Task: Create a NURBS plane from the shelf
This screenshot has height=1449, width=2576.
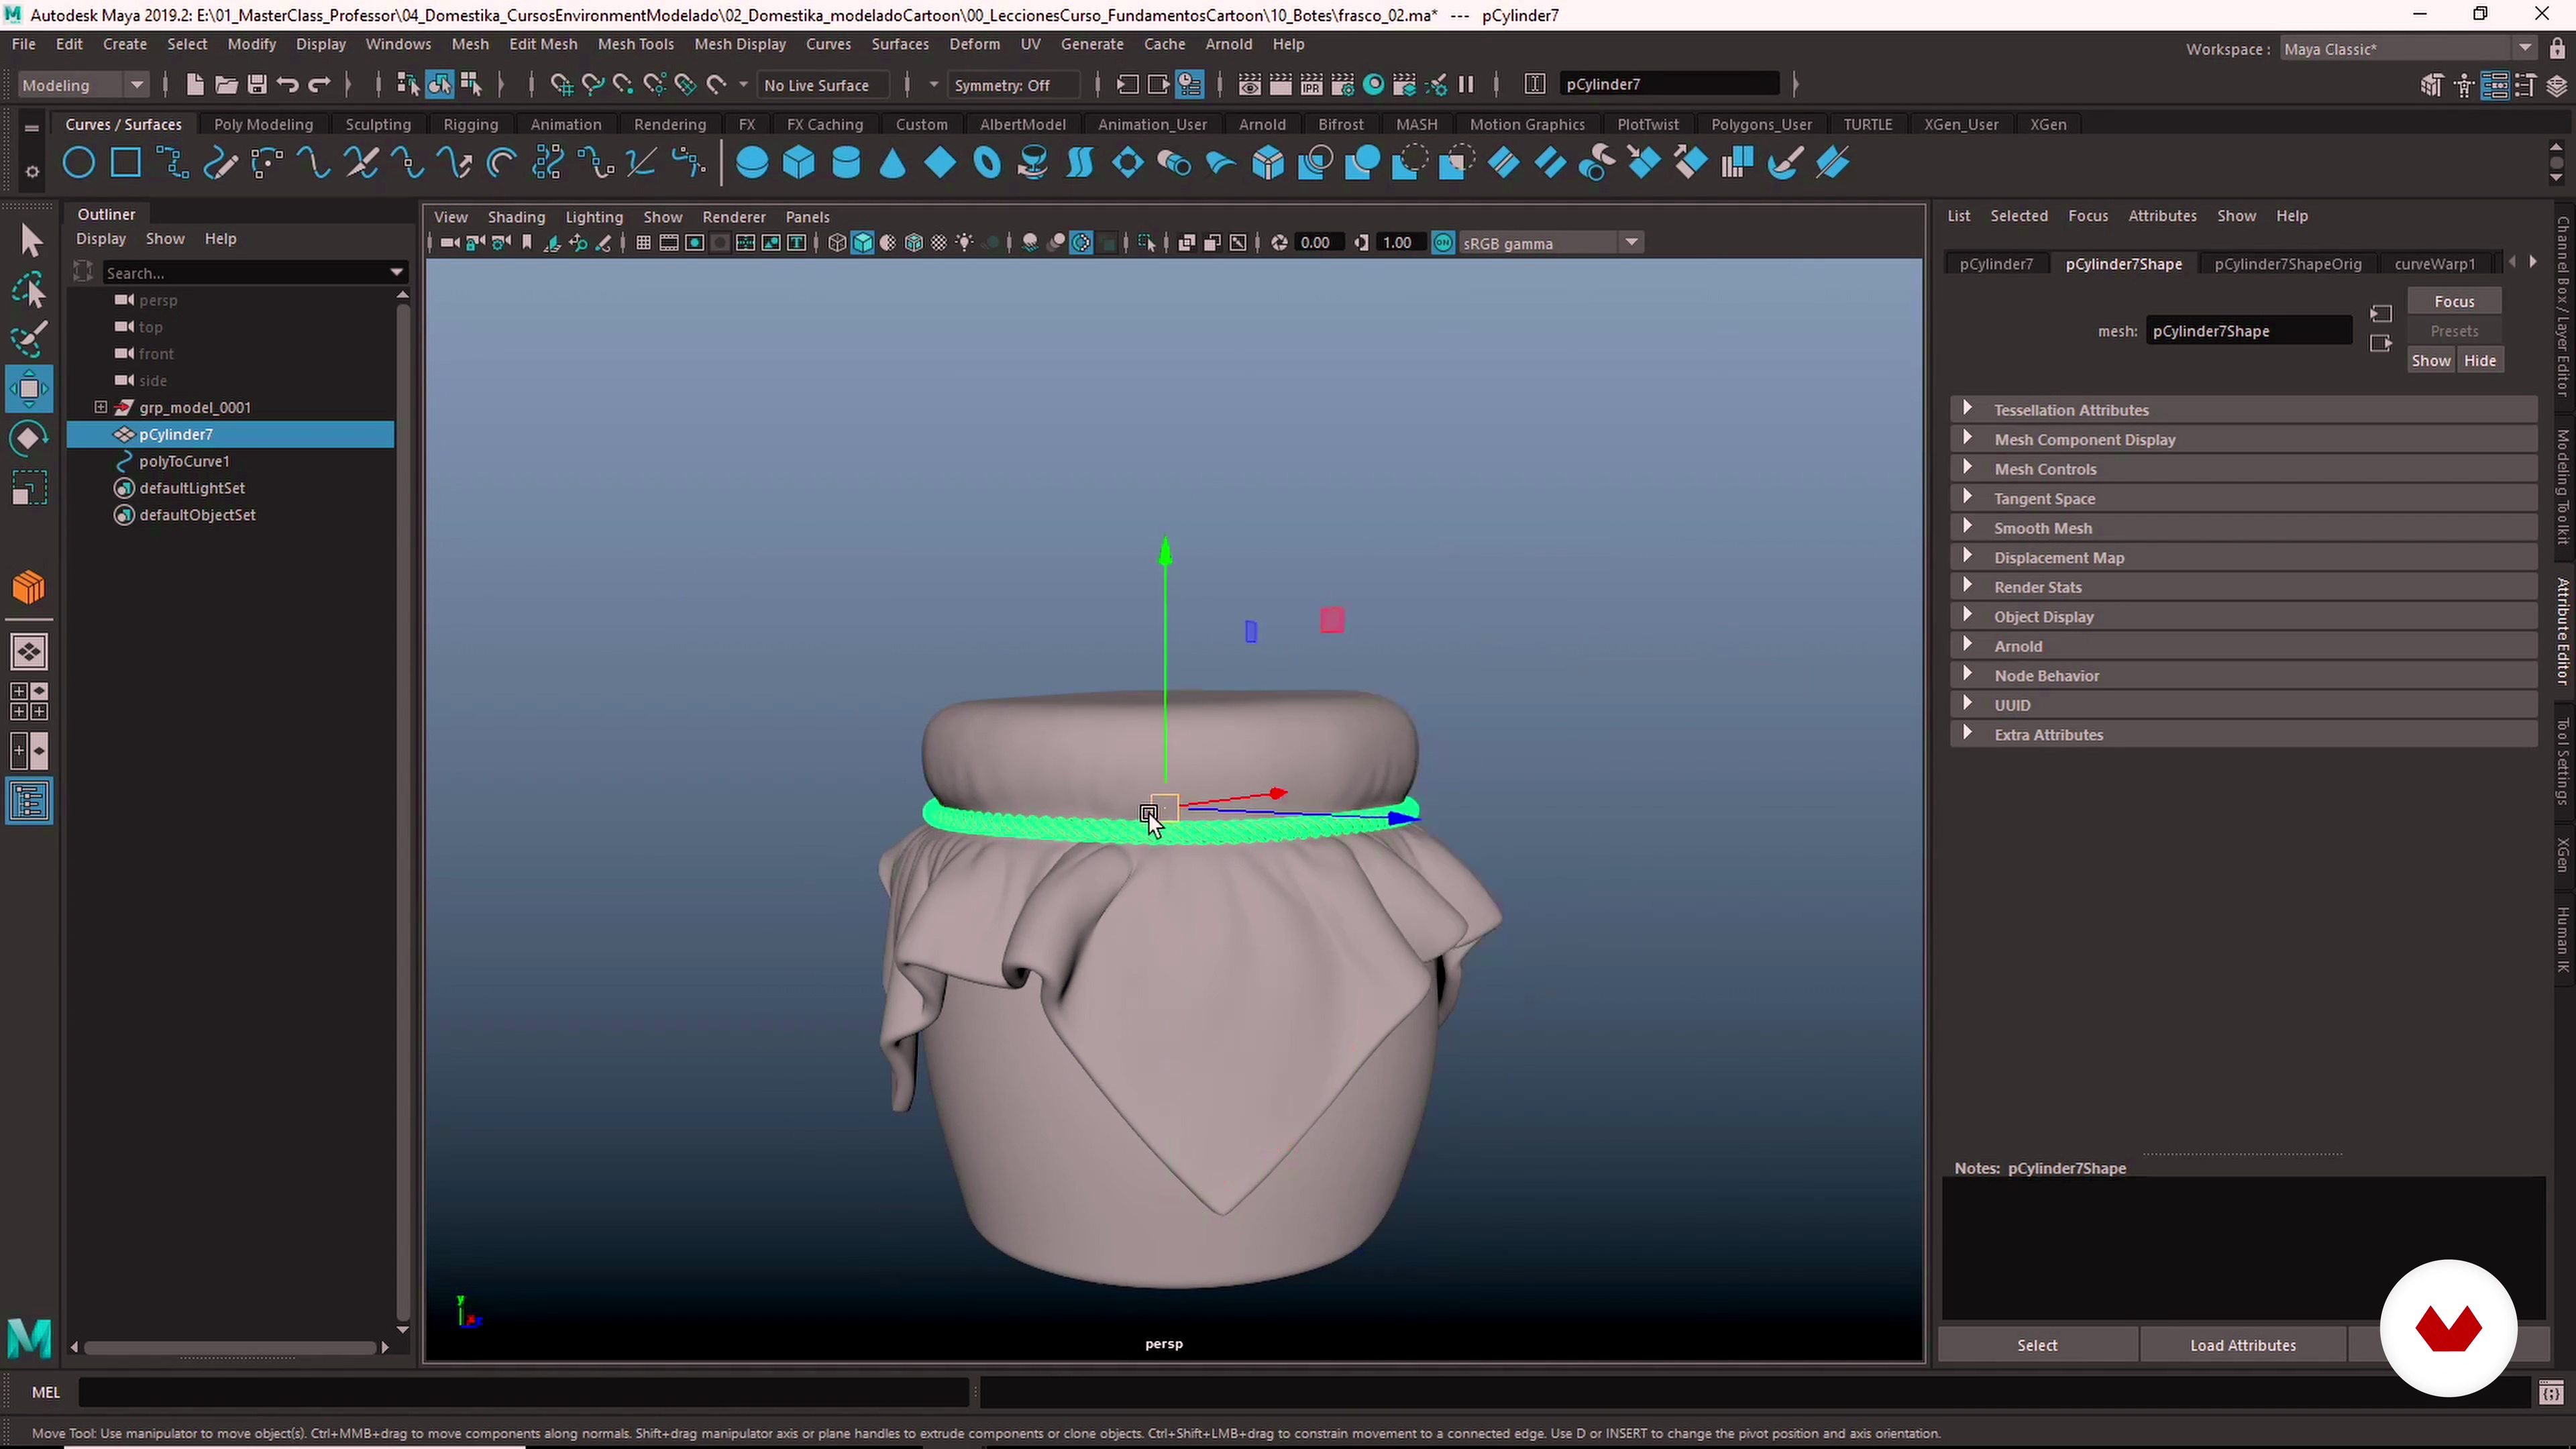Action: pos(940,163)
